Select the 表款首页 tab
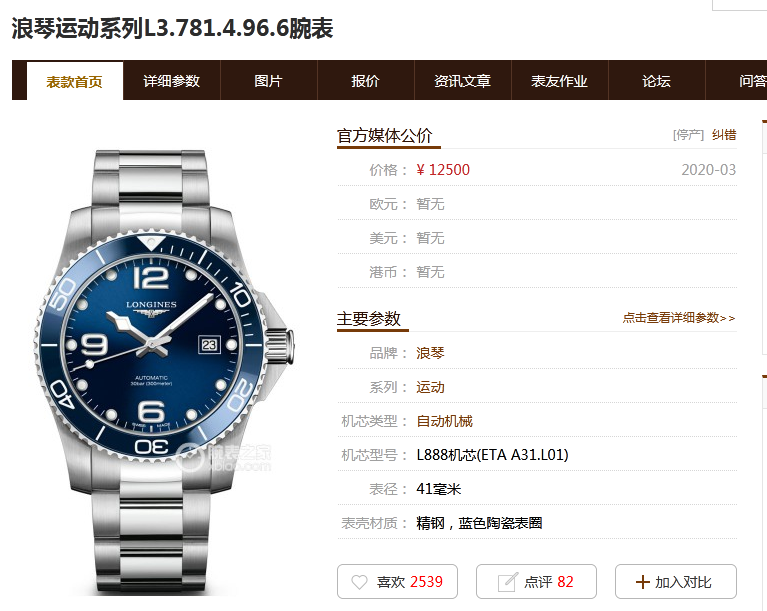Image resolution: width=767 pixels, height=611 pixels. pyautogui.click(x=75, y=81)
